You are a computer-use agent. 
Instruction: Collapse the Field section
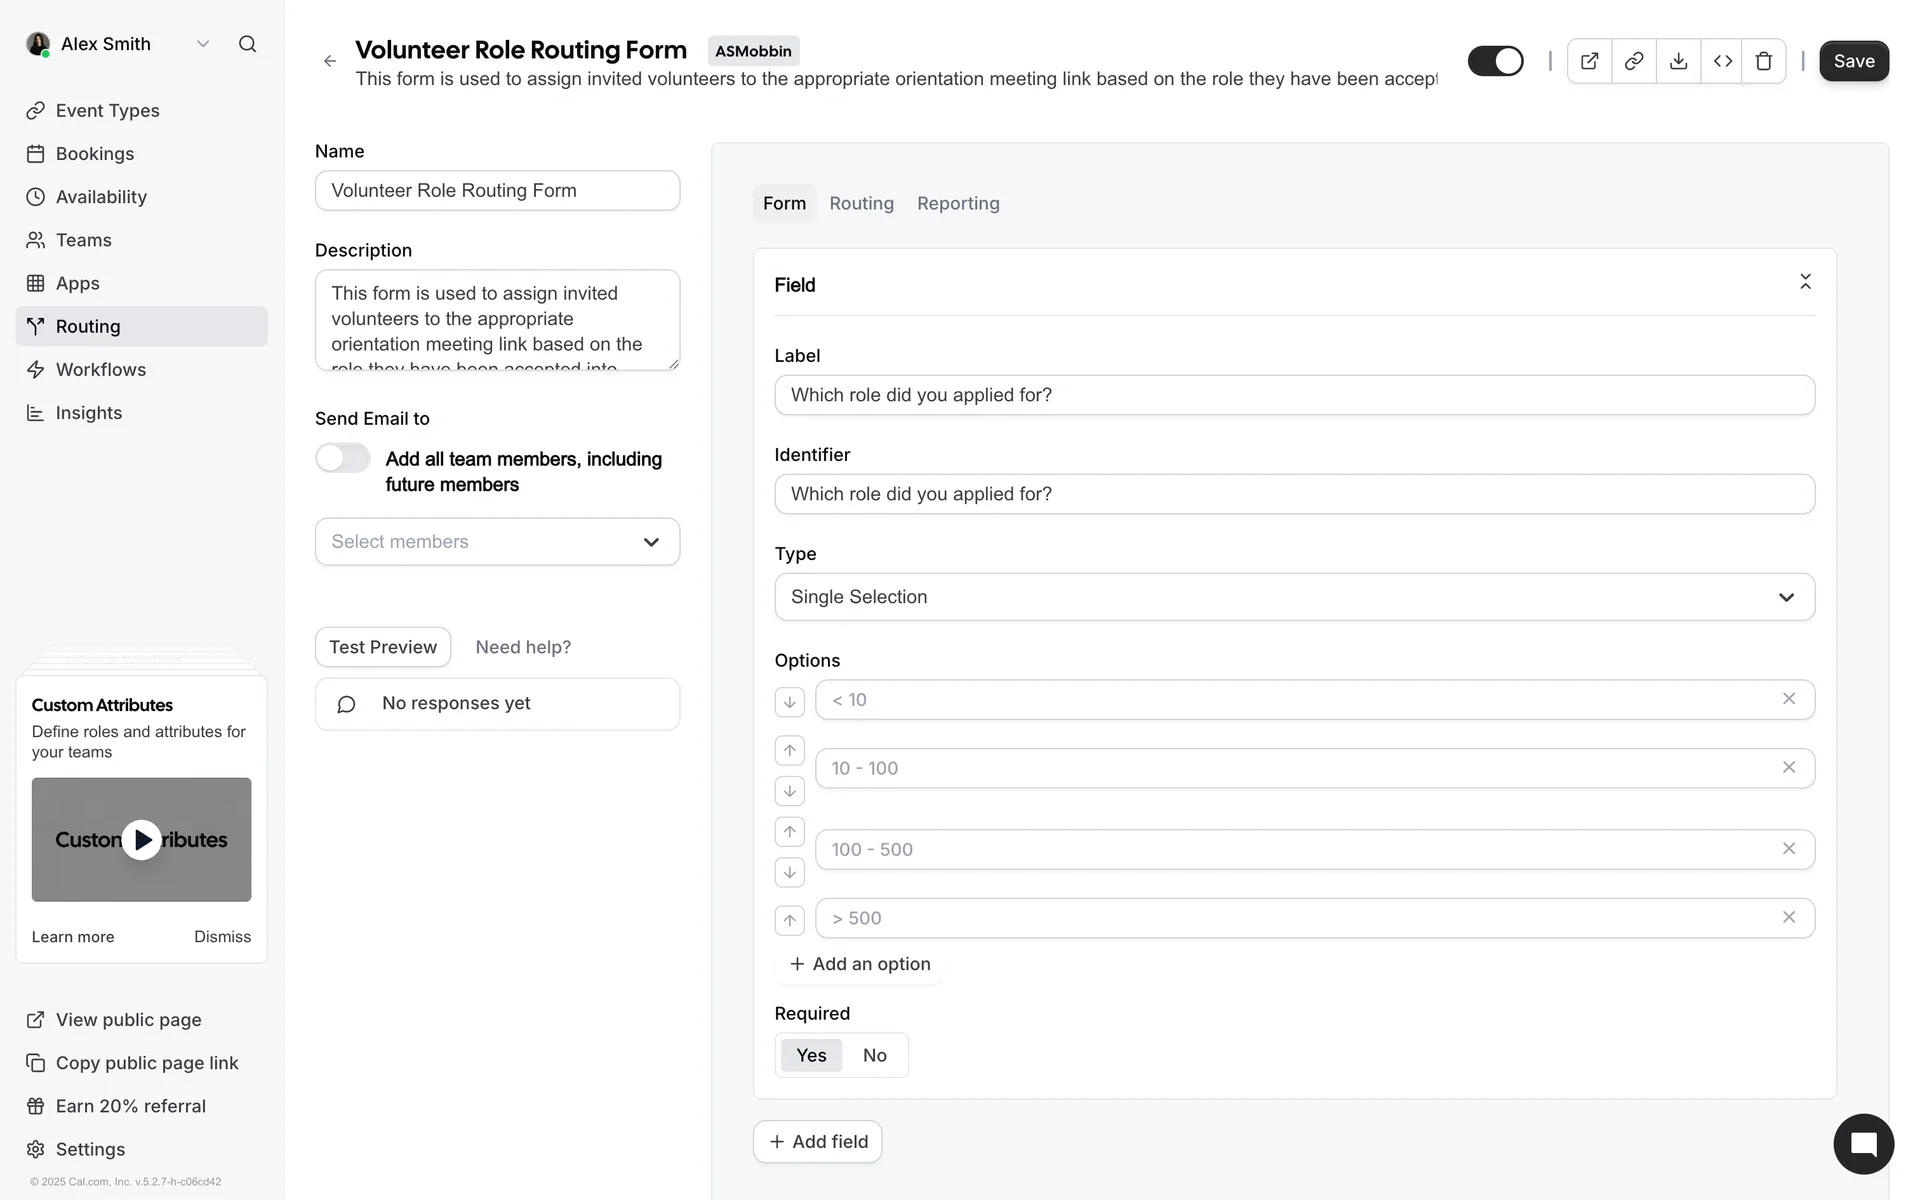(1804, 282)
